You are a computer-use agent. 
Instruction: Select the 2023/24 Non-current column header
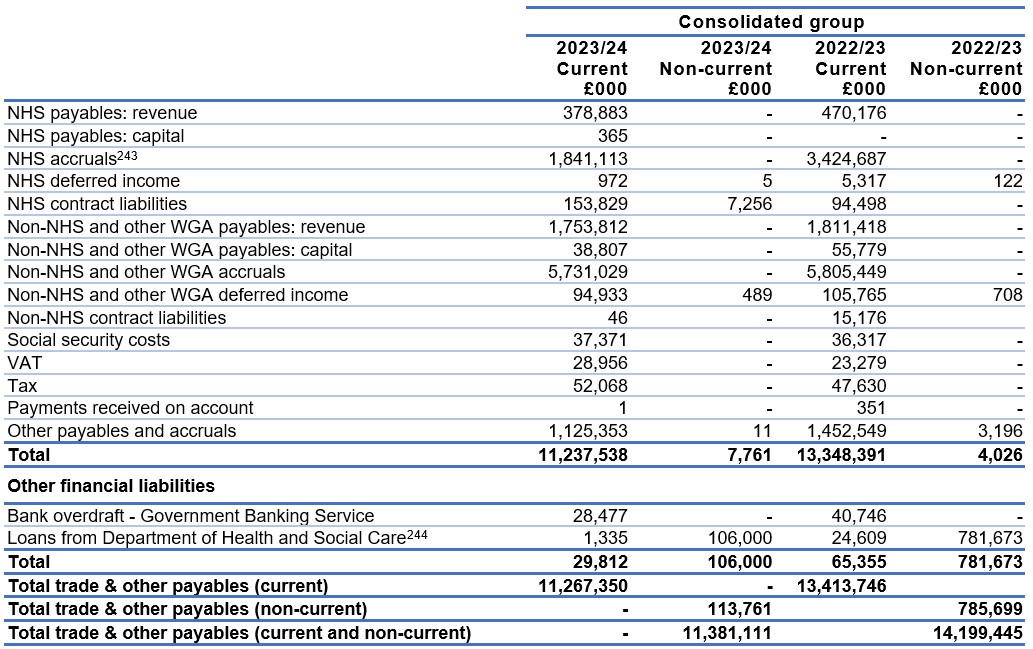click(715, 68)
